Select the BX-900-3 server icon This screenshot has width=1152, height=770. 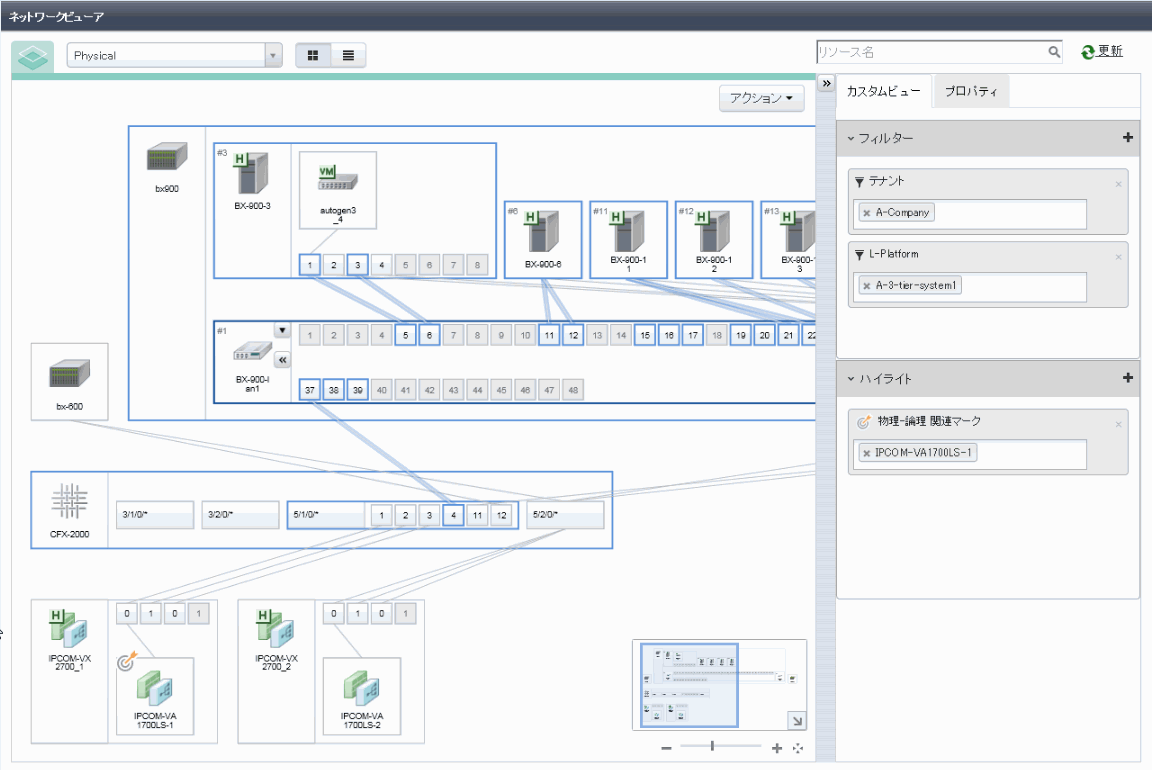(252, 173)
